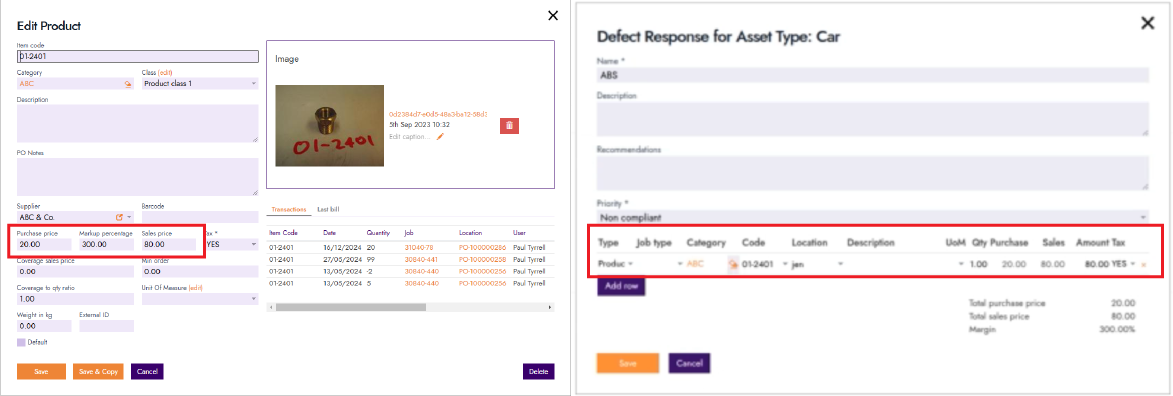The image size is (1173, 396).
Task: Select the Transactions tab
Action: tap(289, 210)
